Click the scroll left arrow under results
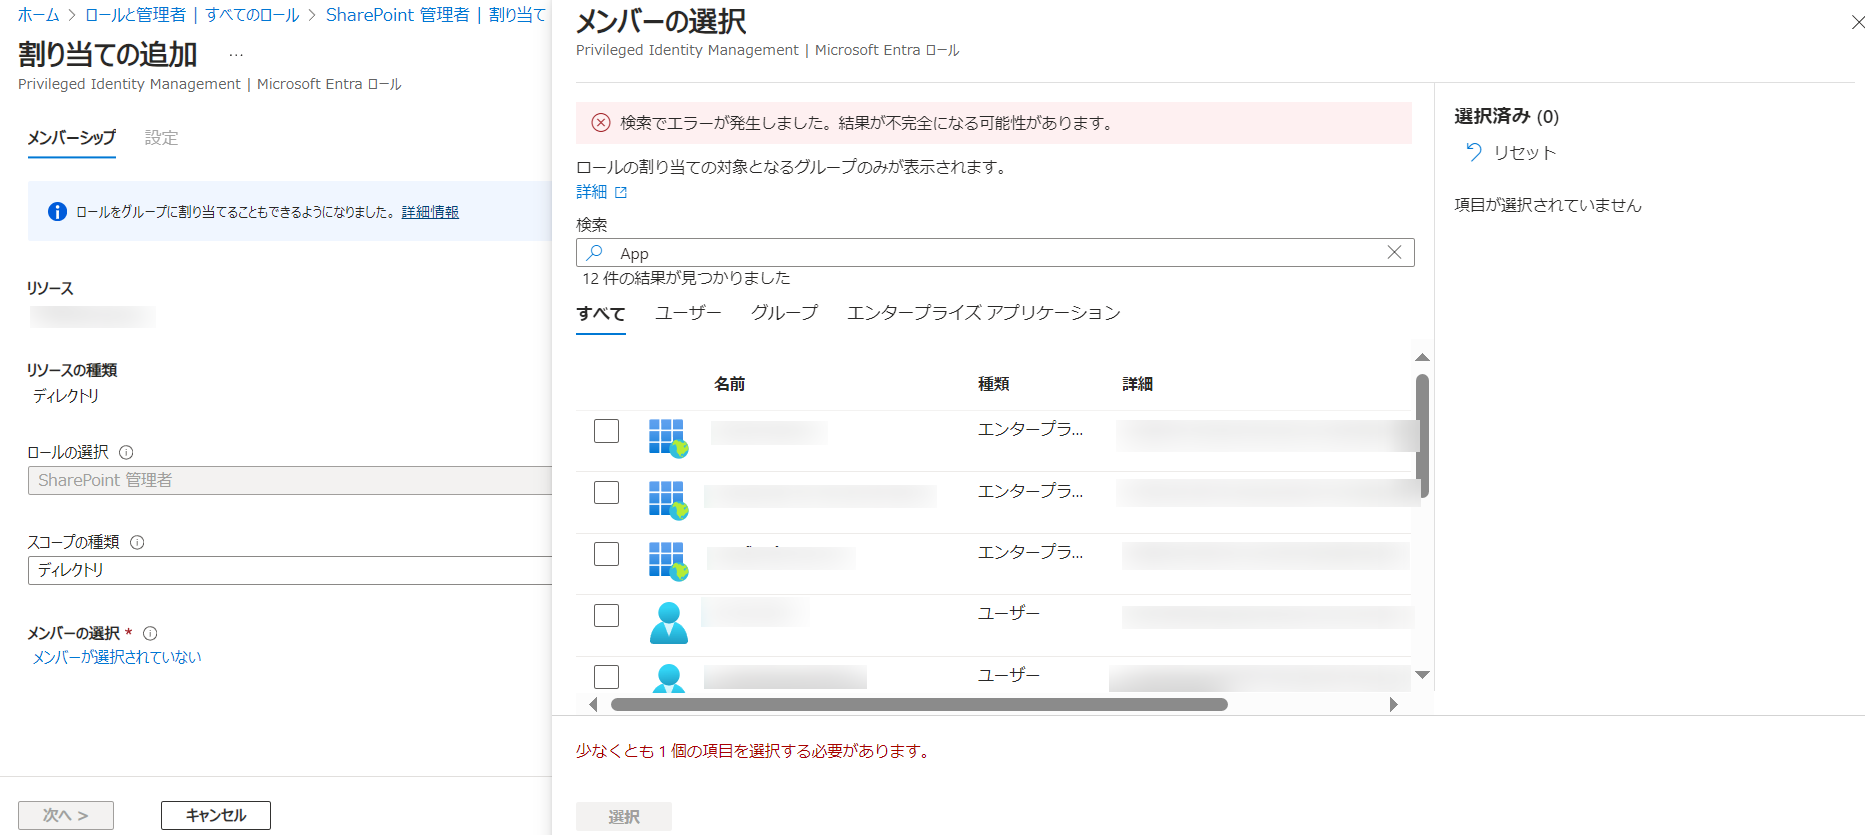Viewport: 1865px width, 835px height. [x=593, y=705]
